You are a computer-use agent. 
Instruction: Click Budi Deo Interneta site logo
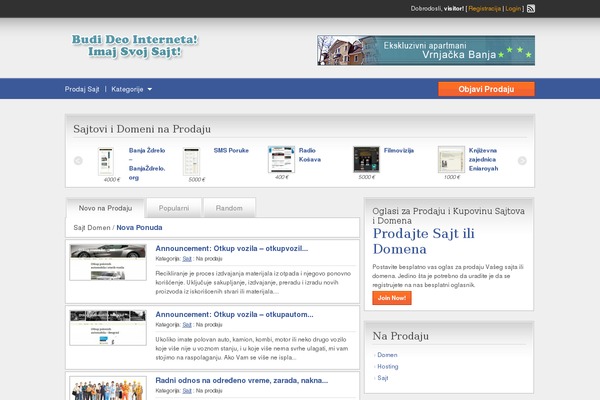[x=135, y=46]
